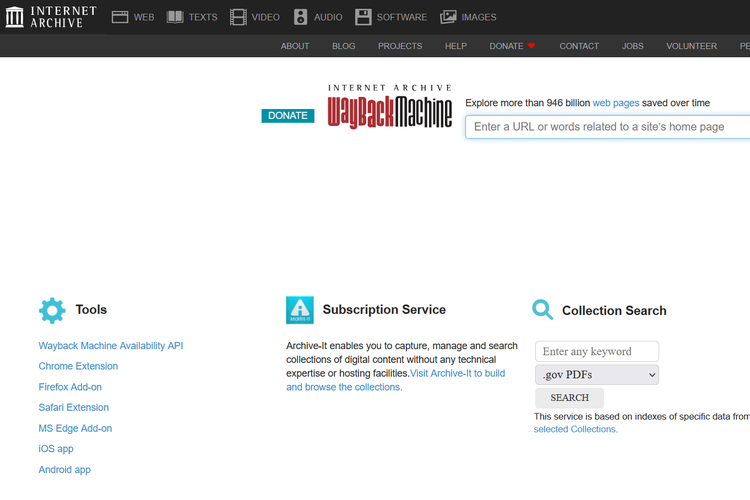This screenshot has height=500, width=750.
Task: Click the AUDIO label in top bar
Action: [328, 17]
